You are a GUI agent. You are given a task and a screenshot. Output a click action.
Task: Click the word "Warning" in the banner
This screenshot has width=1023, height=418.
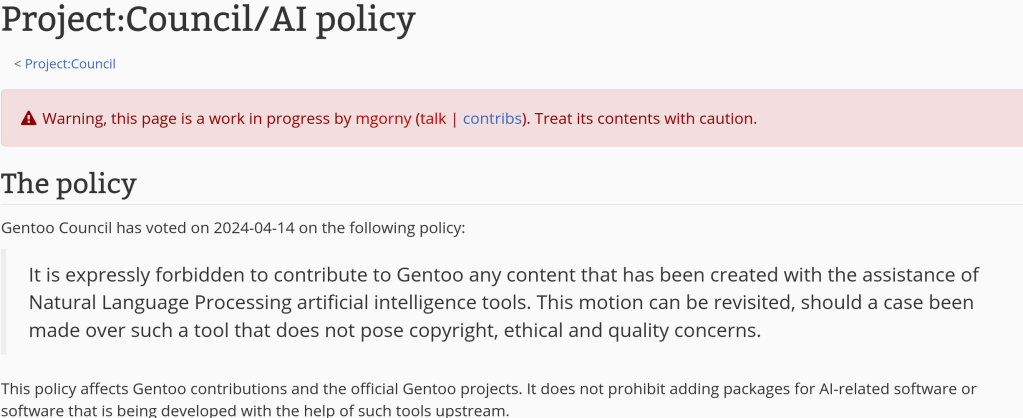[73, 119]
